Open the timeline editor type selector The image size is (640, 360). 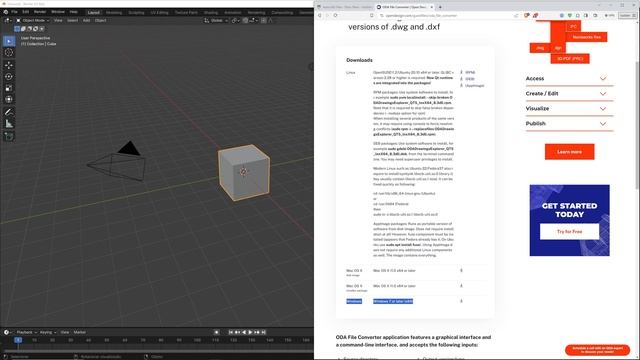pos(8,332)
